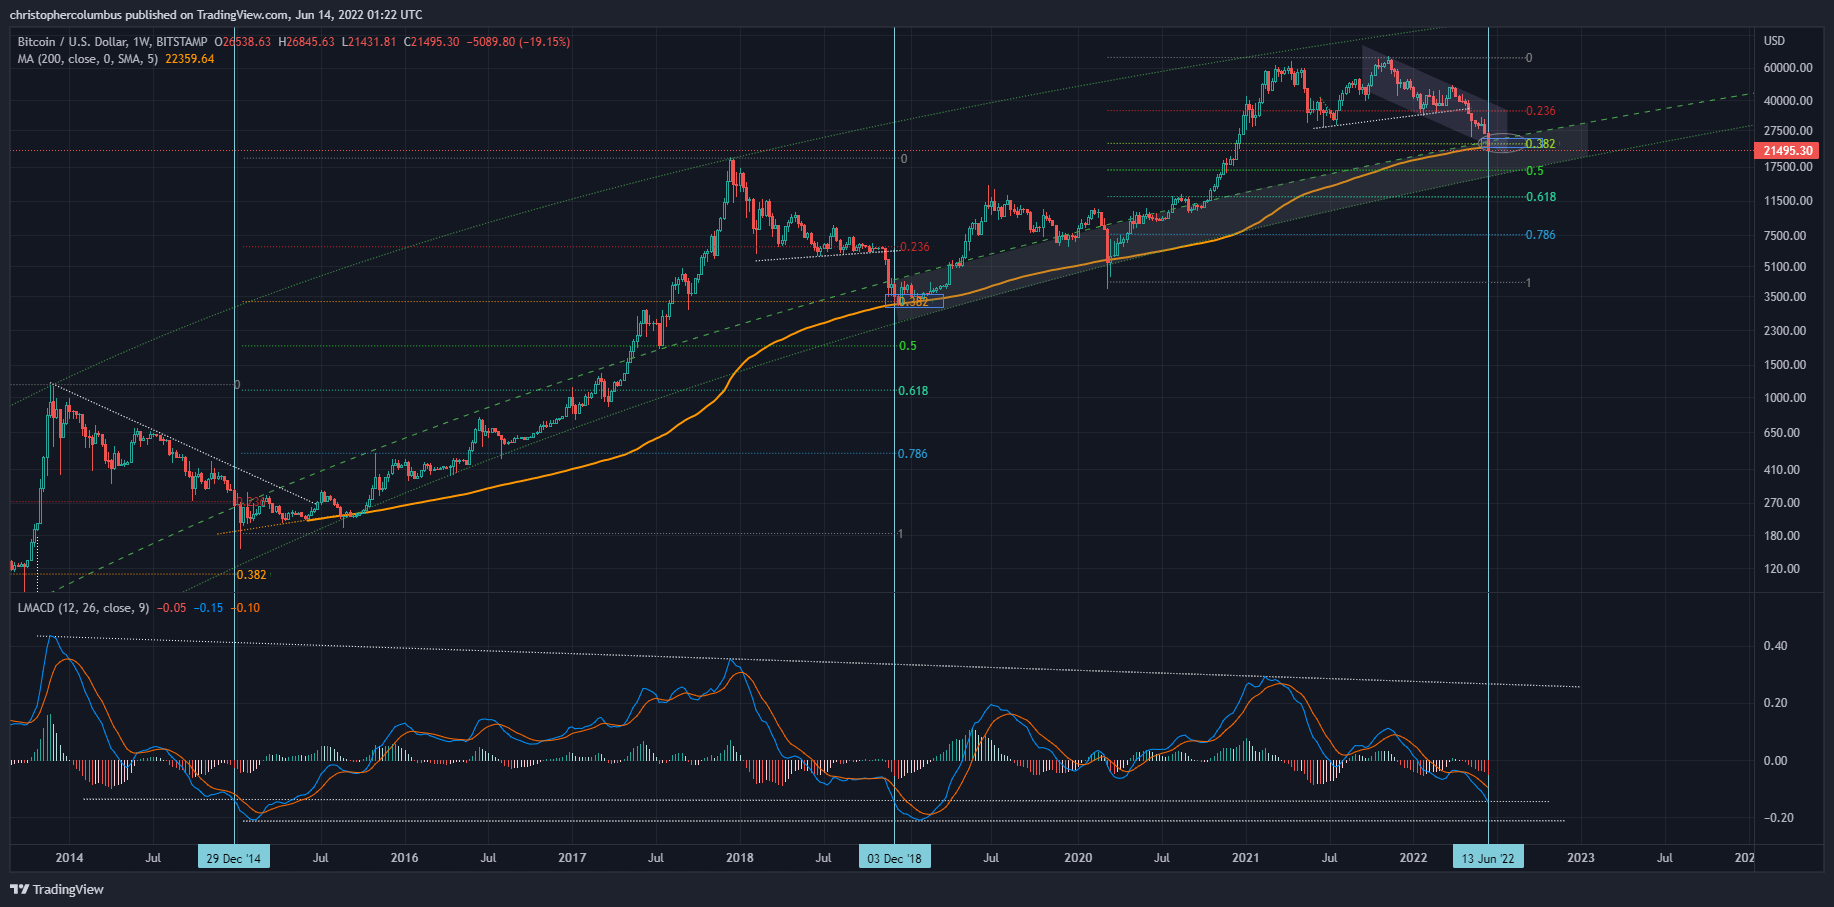
Task: Click the 1500.00 price axis label
Action: tap(1785, 365)
